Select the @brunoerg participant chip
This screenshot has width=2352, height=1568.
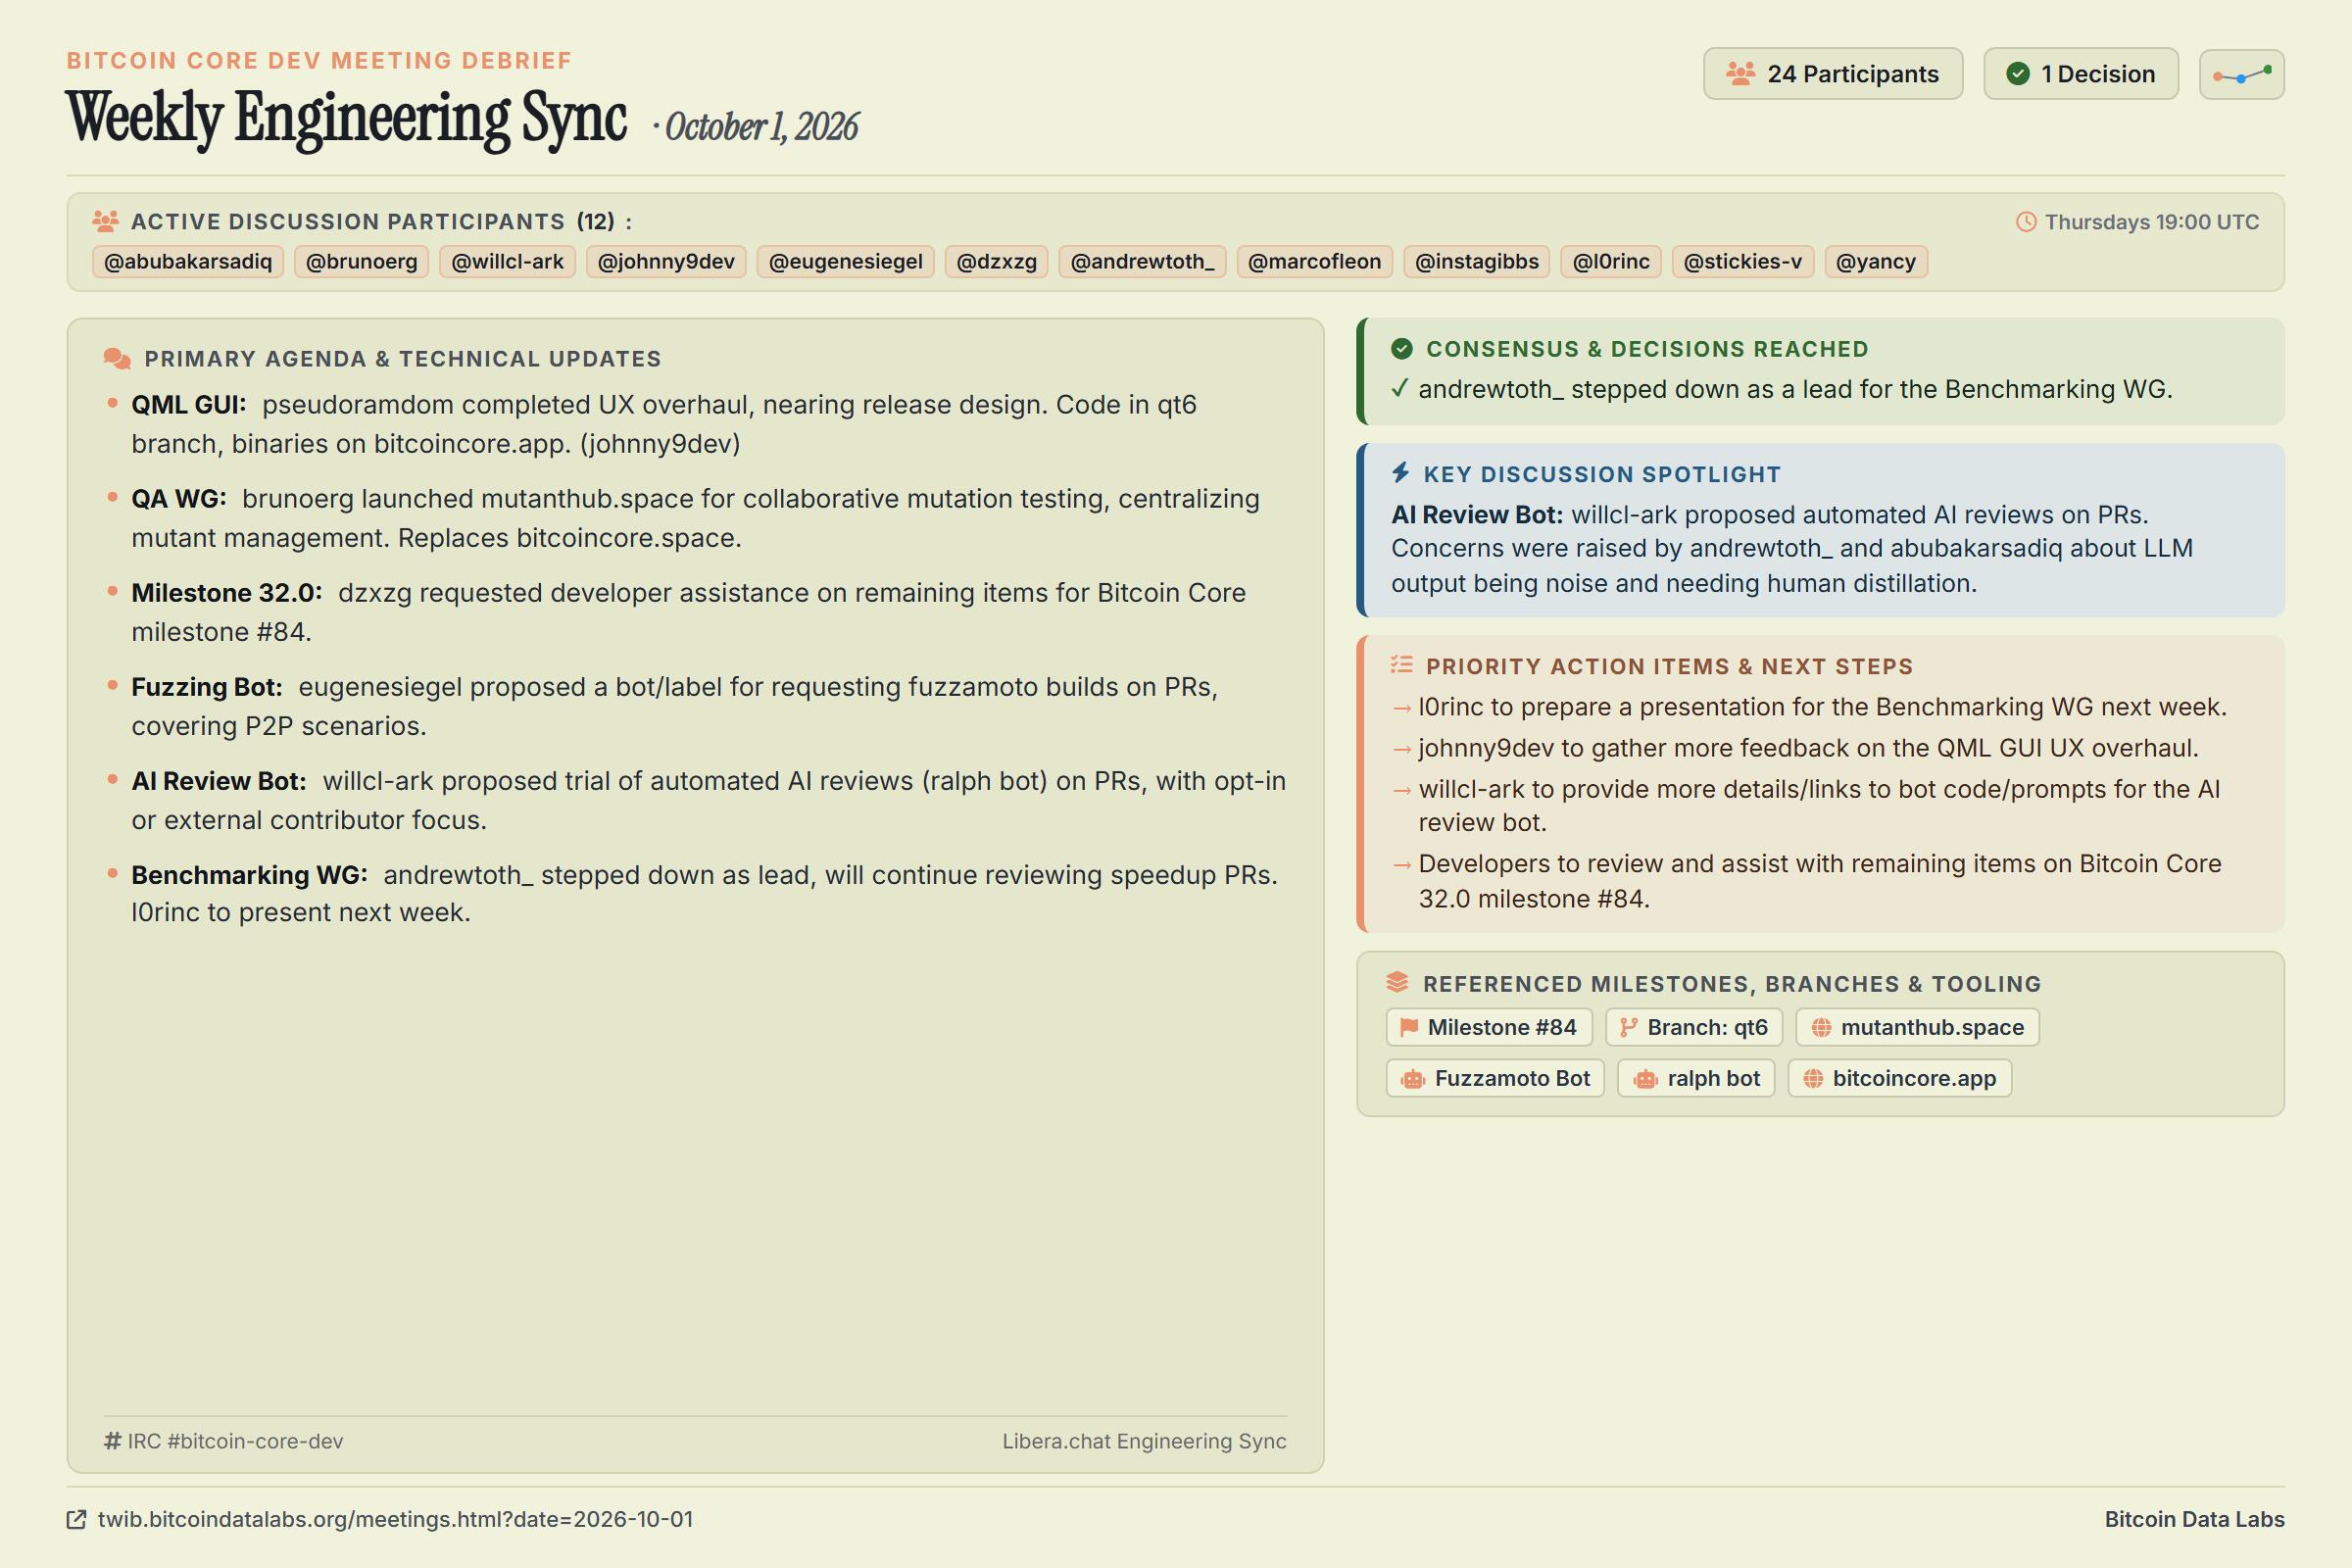[x=361, y=262]
